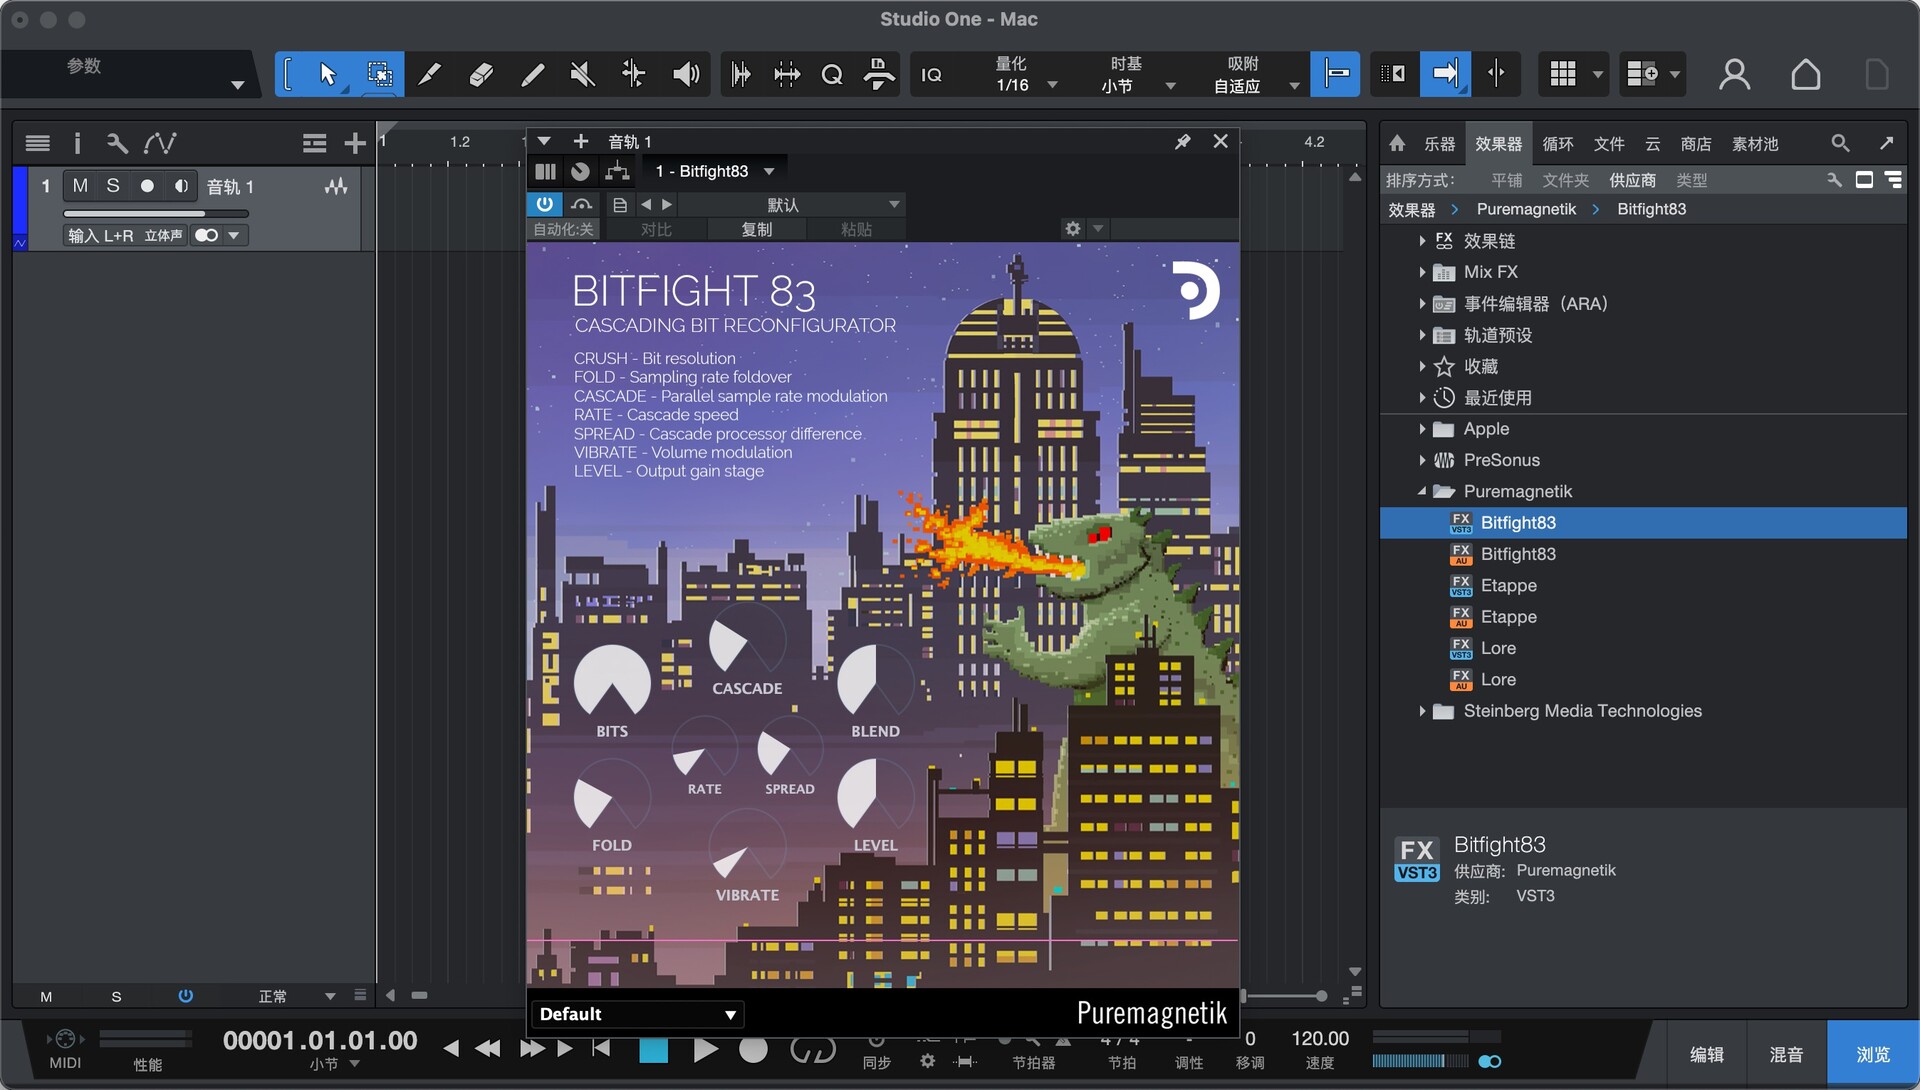The image size is (1920, 1090).
Task: Pin the Bitfight83 plugin window
Action: point(1183,142)
